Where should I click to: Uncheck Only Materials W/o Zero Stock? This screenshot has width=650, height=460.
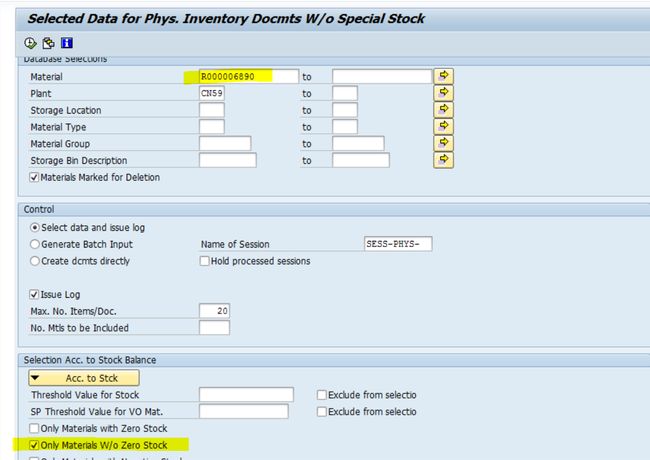pyautogui.click(x=34, y=445)
